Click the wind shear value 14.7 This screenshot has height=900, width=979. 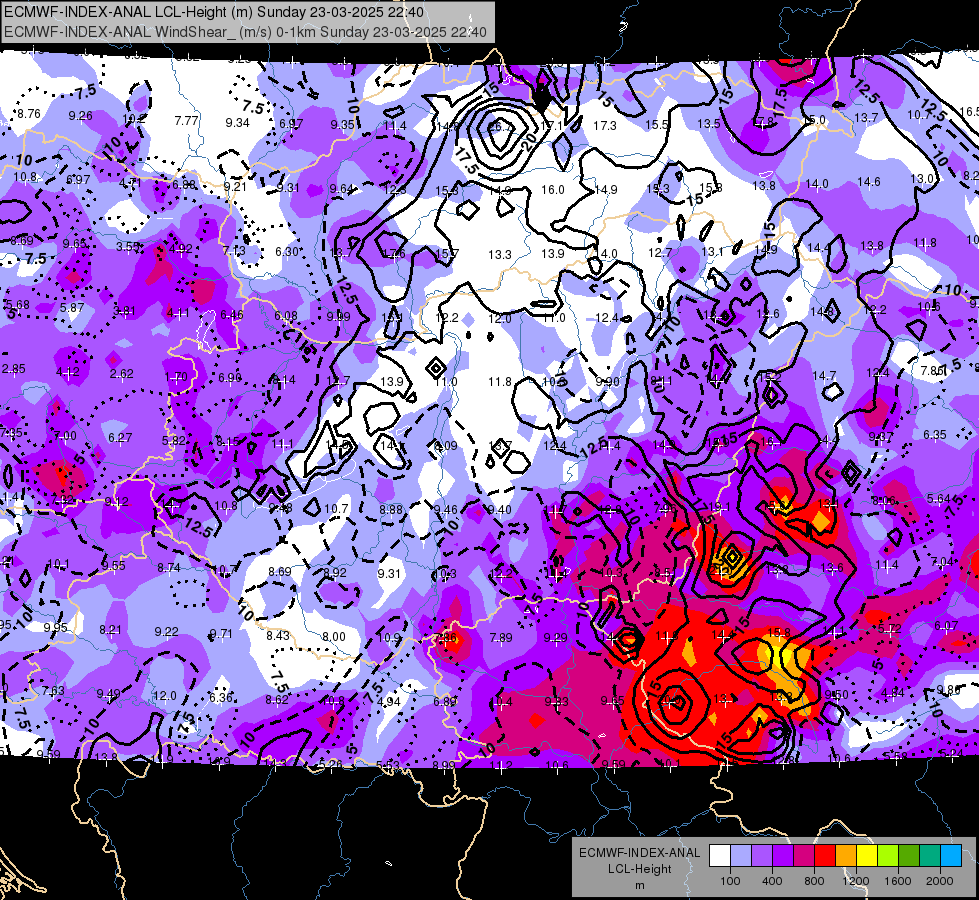[824, 375]
